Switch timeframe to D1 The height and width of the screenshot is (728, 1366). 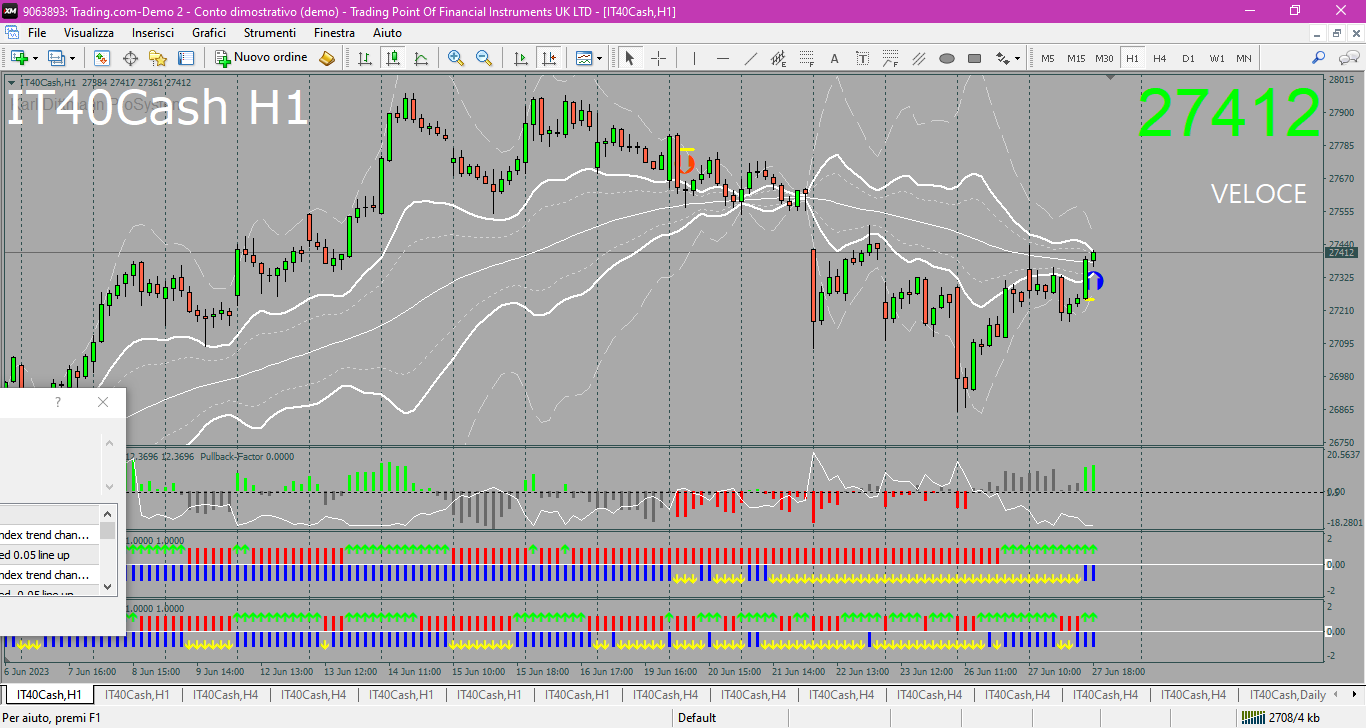(x=1188, y=58)
